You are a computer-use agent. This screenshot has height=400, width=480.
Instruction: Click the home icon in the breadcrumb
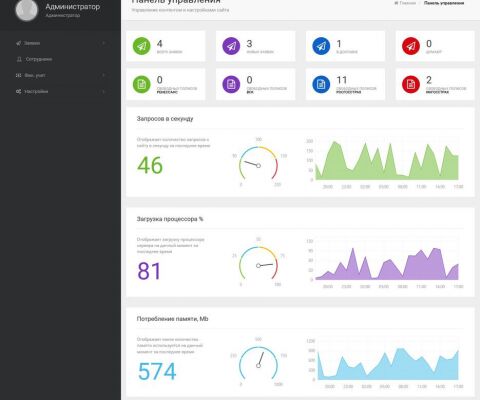pos(396,3)
